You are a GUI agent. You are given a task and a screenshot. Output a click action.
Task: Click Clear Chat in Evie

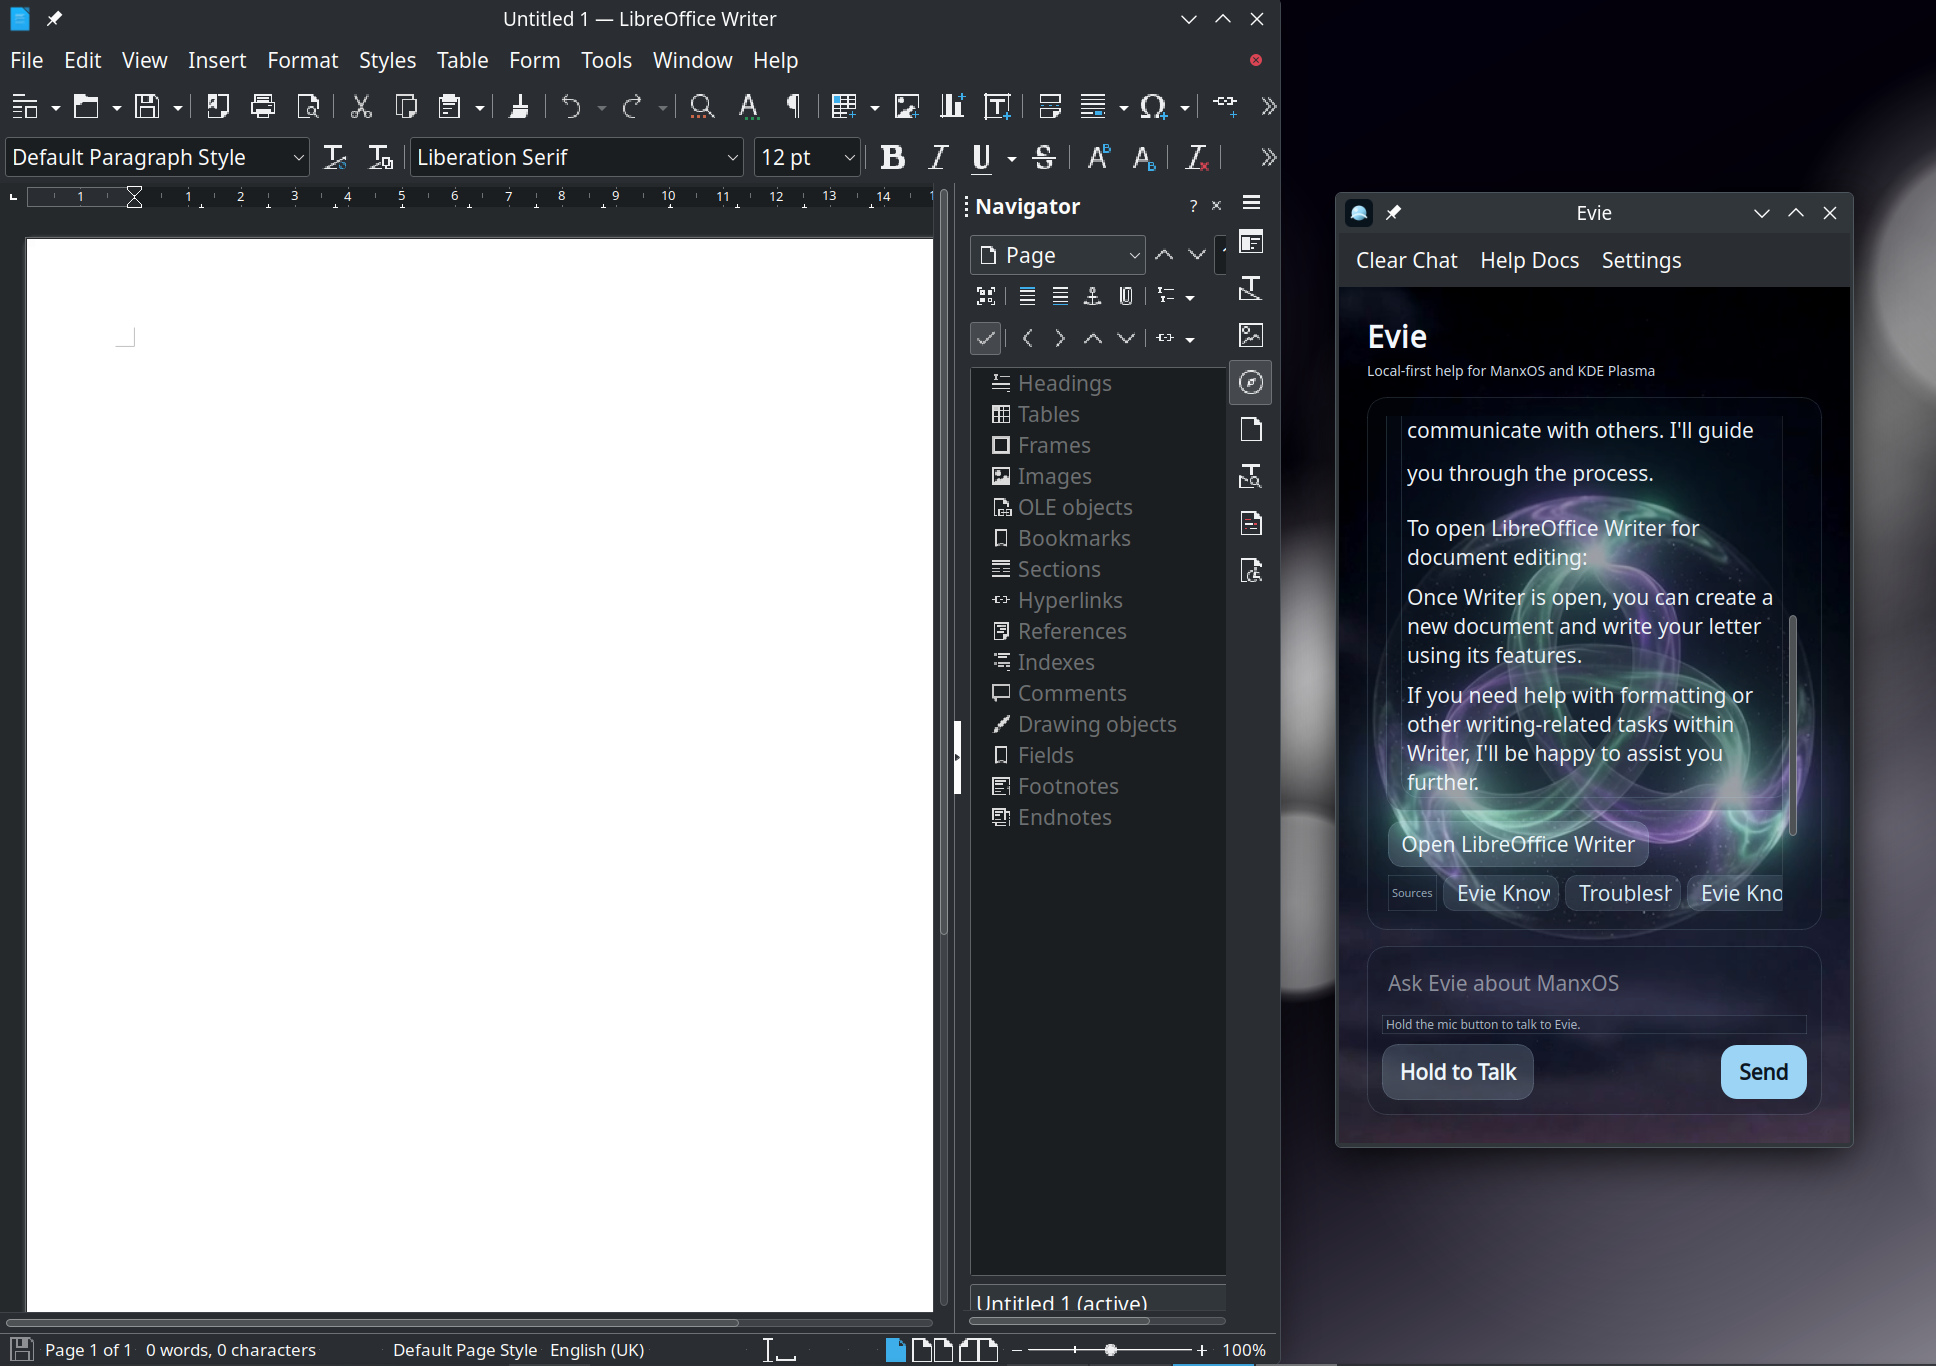[1407, 260]
